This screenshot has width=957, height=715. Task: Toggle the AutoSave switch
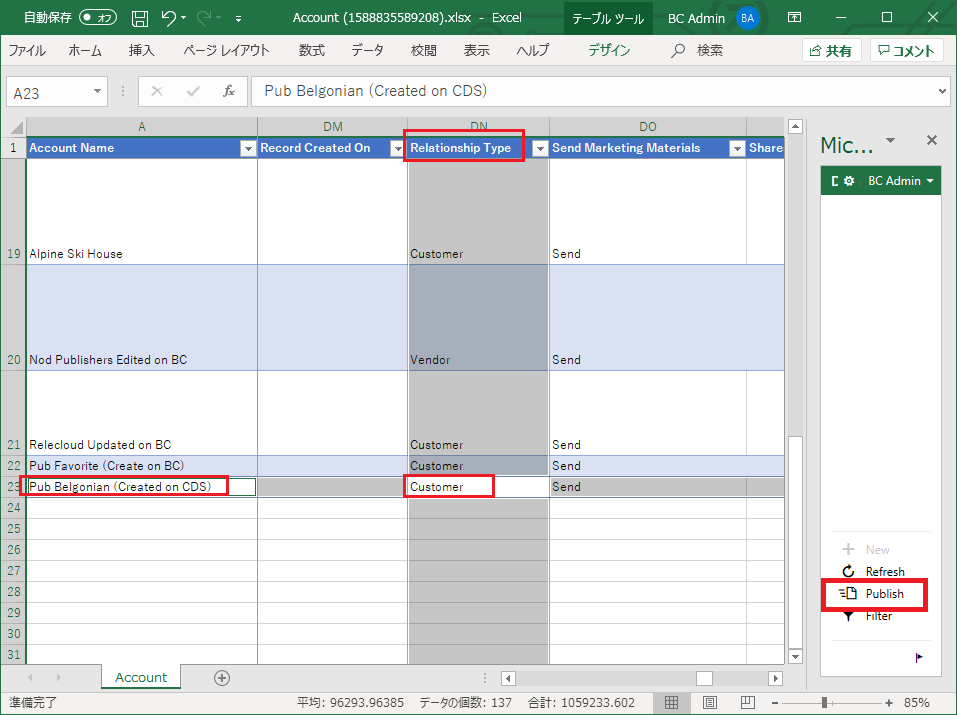(98, 18)
